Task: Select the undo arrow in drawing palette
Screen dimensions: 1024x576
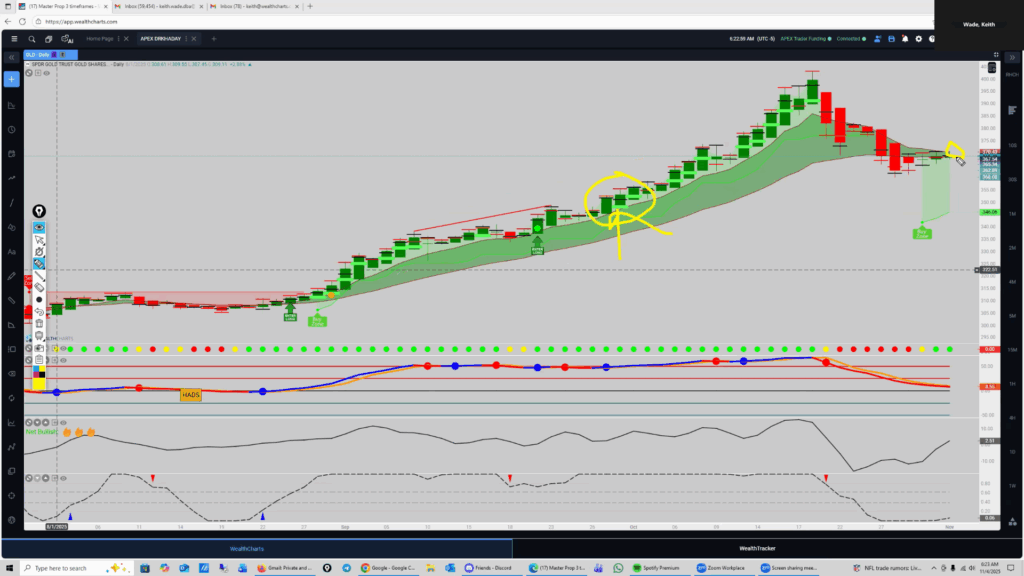Action: (x=39, y=311)
